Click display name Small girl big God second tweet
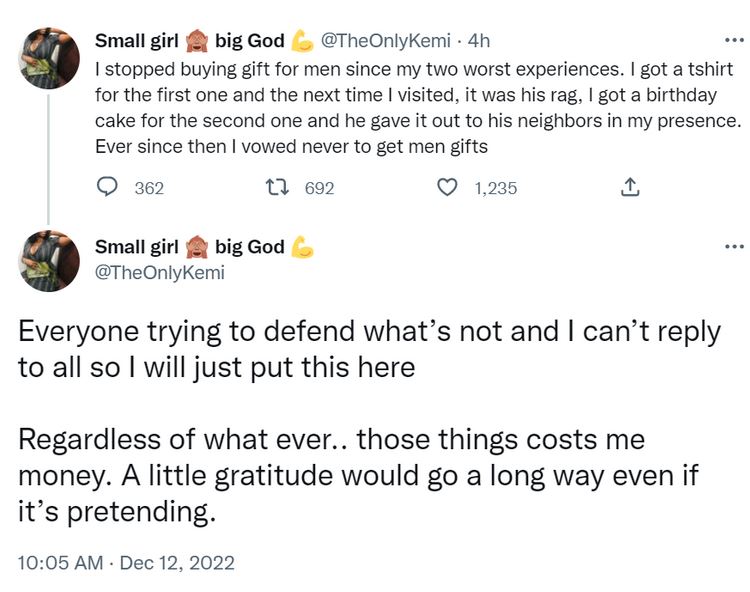750x592 pixels. tap(204, 247)
